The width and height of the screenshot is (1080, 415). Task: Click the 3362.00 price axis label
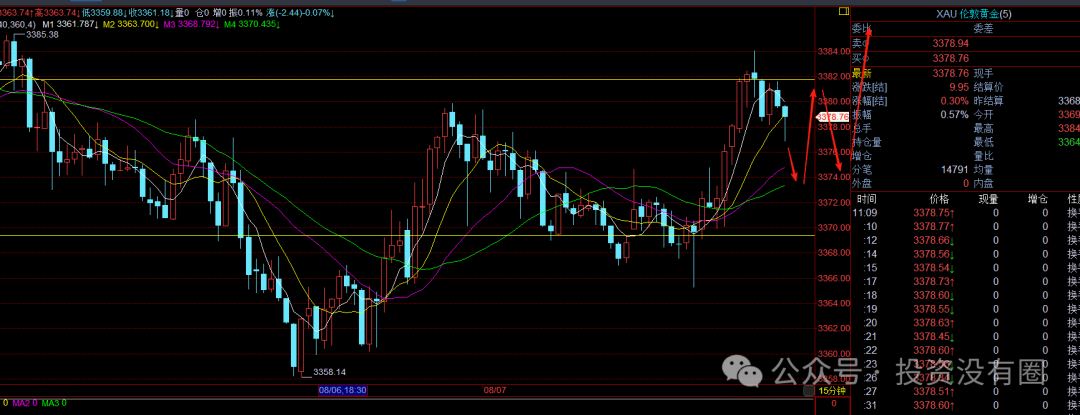pyautogui.click(x=832, y=329)
